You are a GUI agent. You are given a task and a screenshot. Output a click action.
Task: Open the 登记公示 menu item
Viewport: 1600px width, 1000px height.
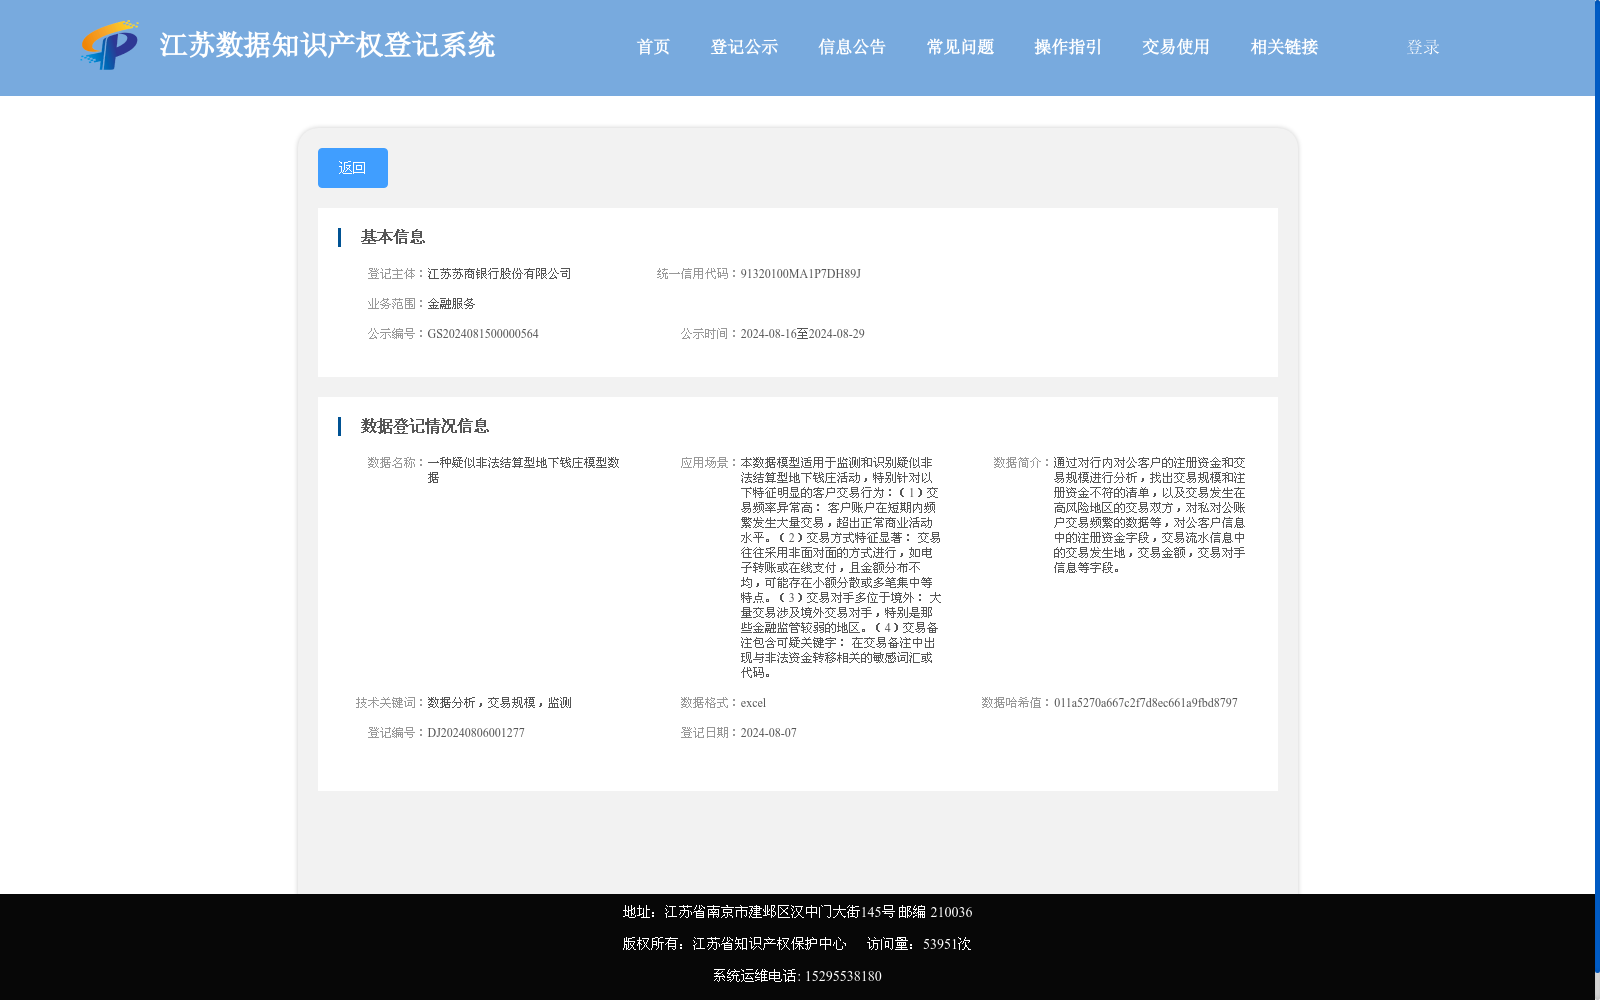tap(744, 47)
